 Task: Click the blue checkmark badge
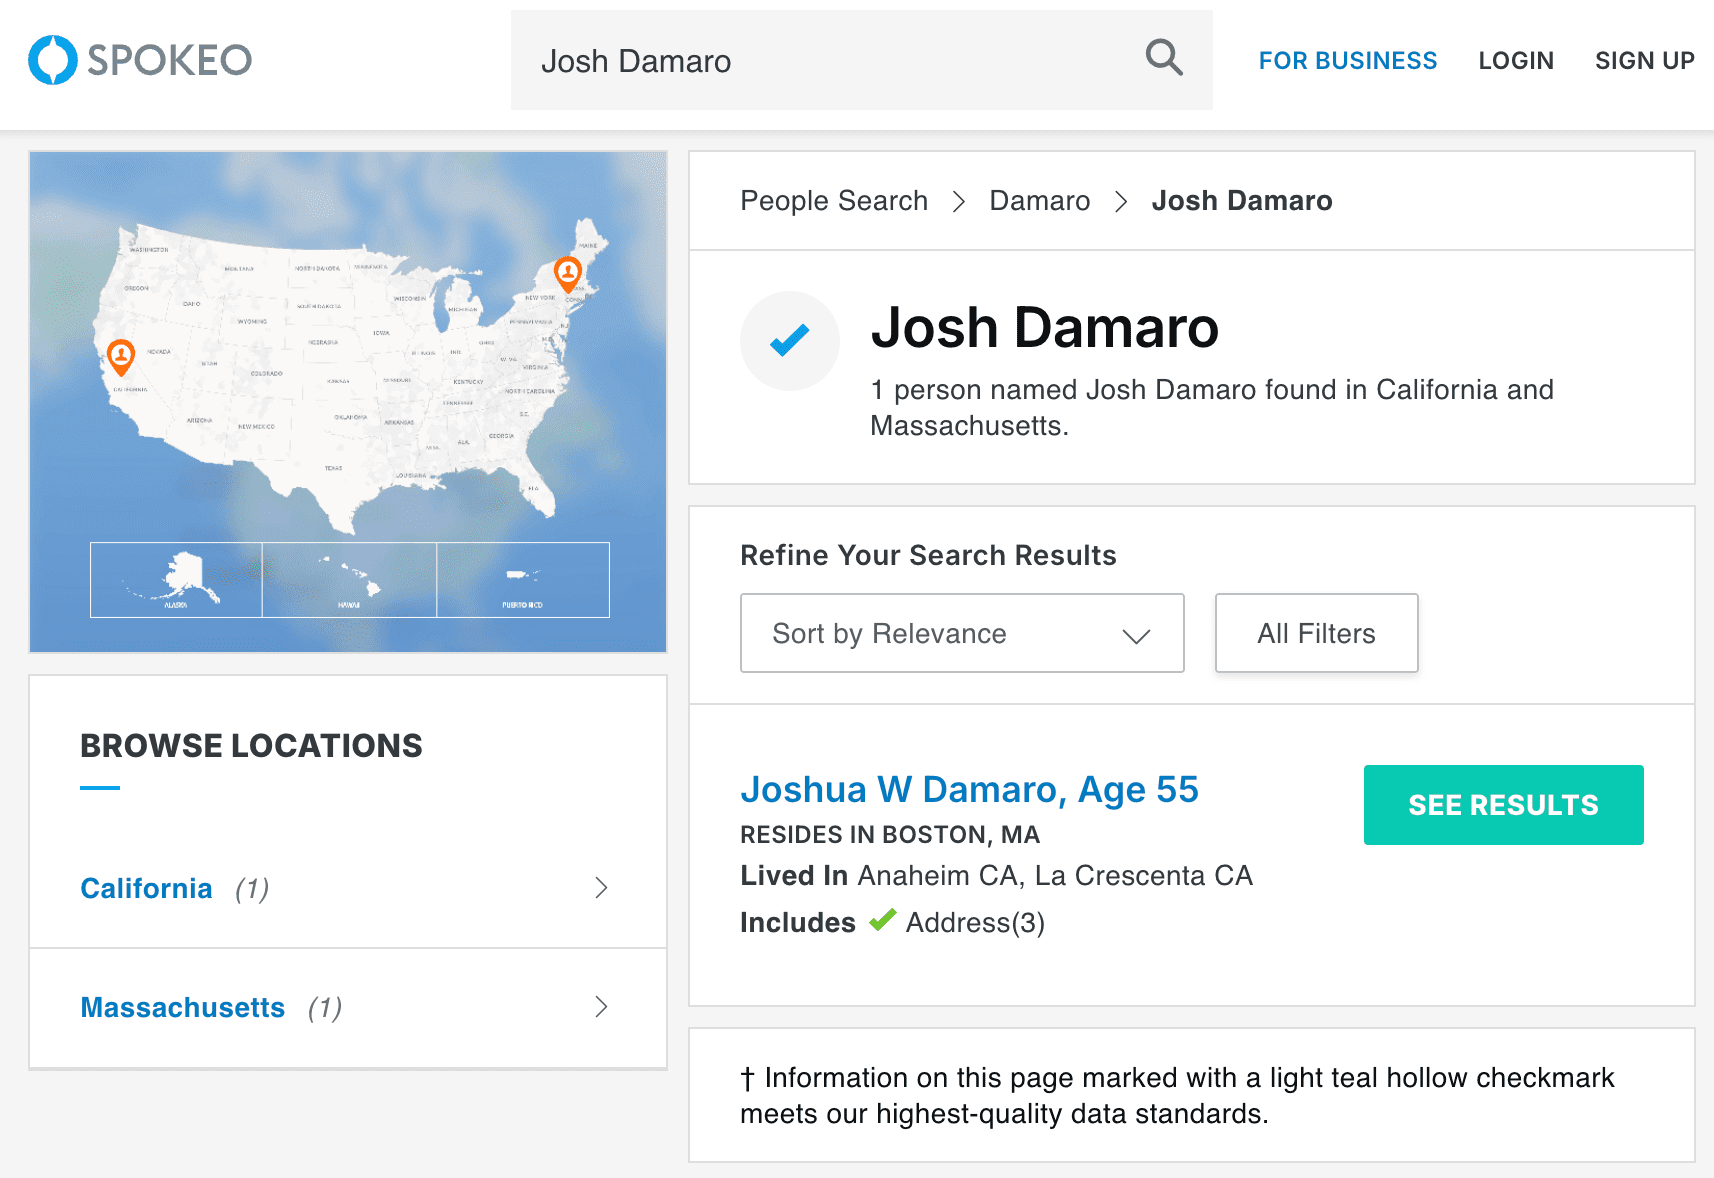(790, 341)
